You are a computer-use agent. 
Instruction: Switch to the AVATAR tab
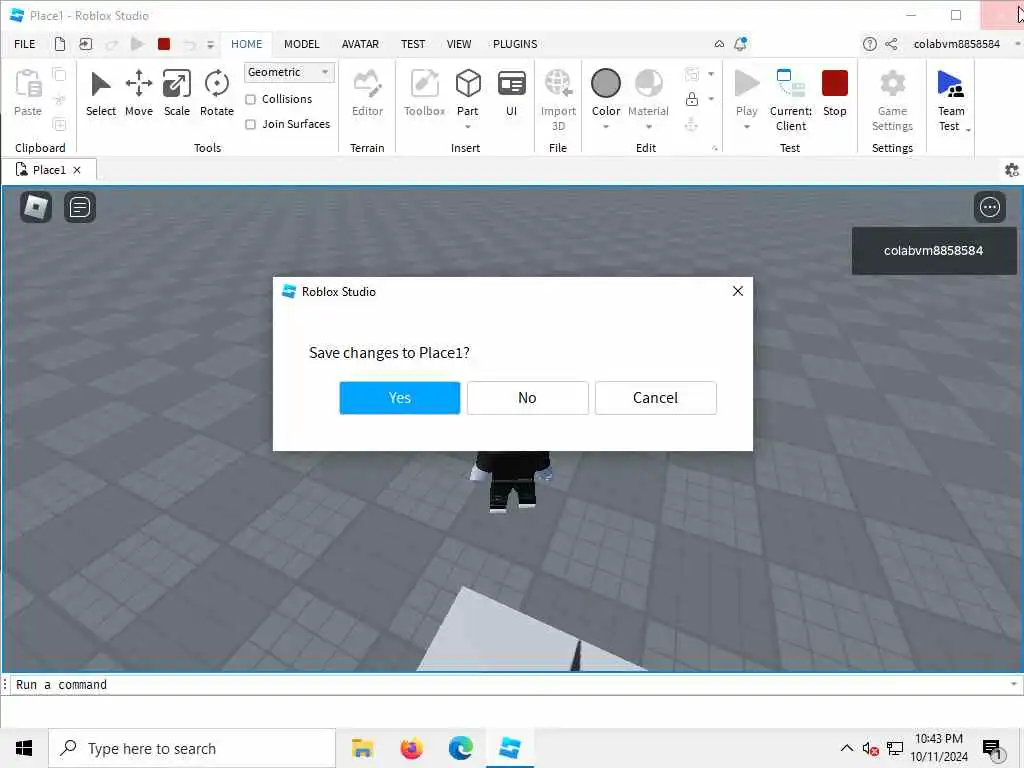coord(360,44)
